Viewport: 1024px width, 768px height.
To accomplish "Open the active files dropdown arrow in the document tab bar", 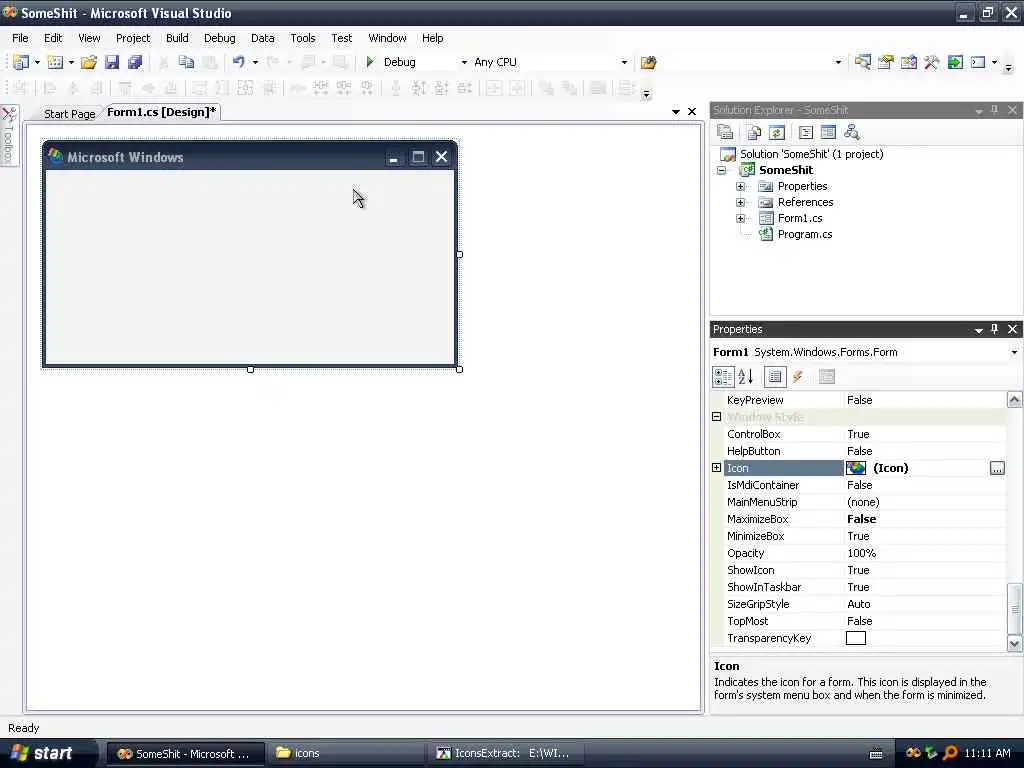I will tap(676, 112).
